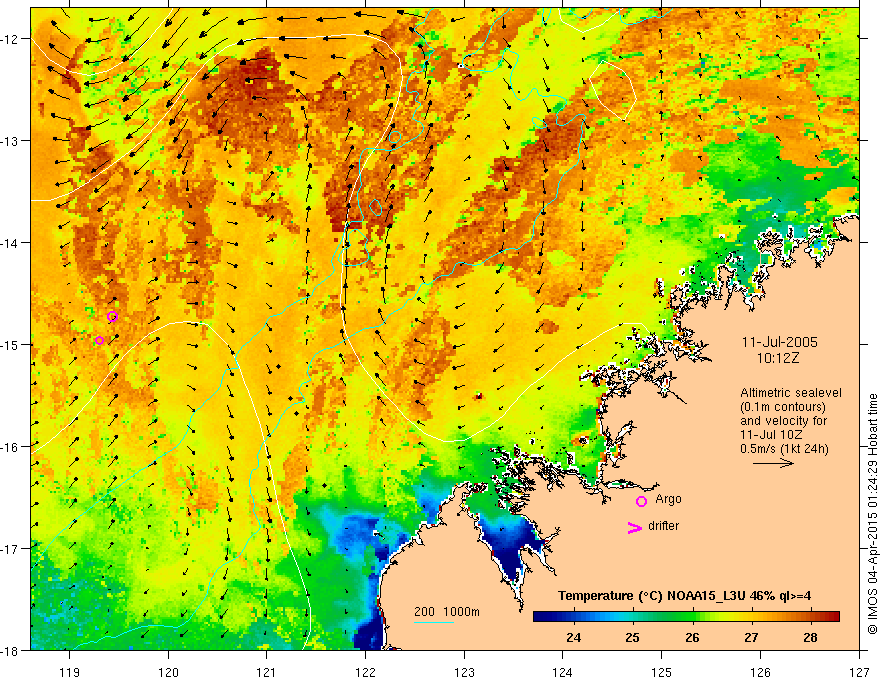880x680 pixels.
Task: Click the '200 1000m' isobath label
Action: pyautogui.click(x=447, y=612)
